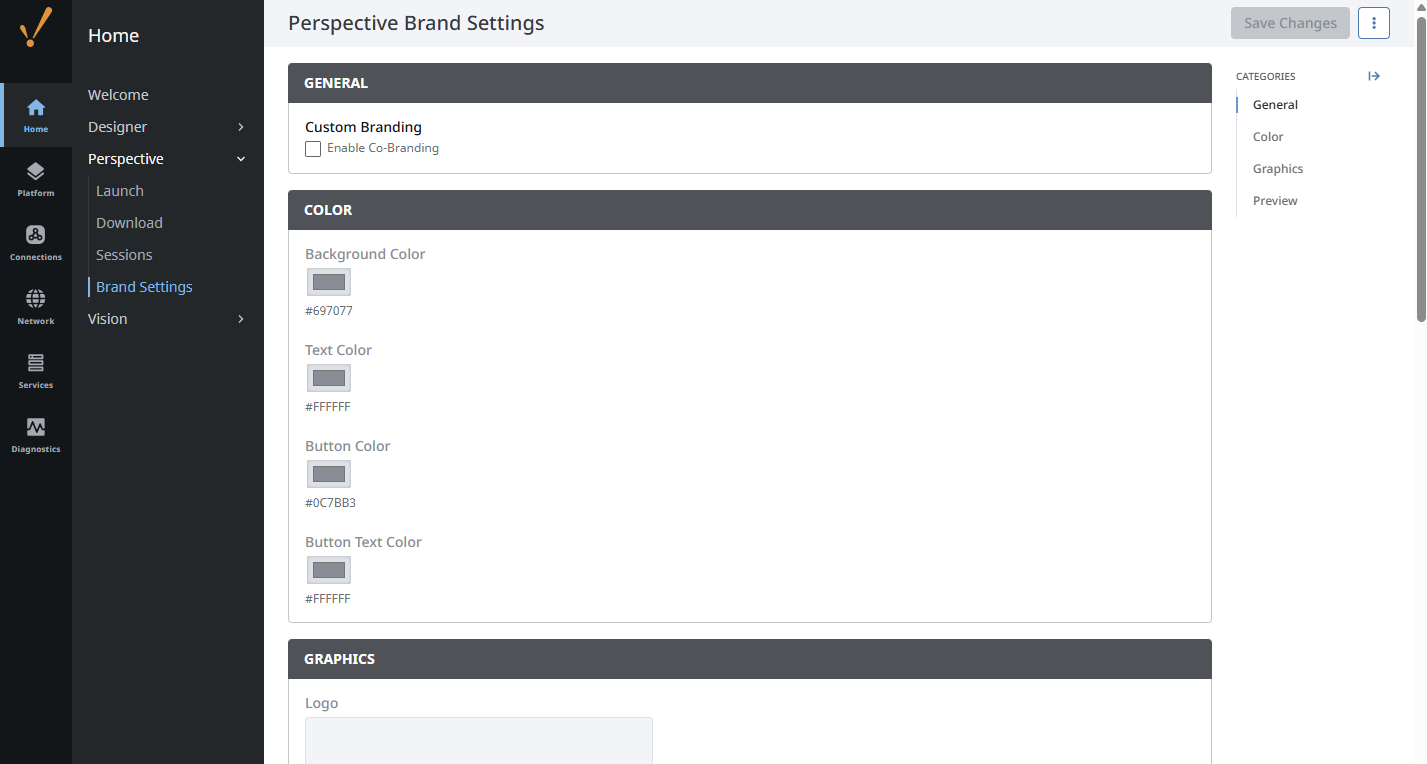The width and height of the screenshot is (1427, 764).
Task: Collapse the Perspective menu chevron
Action: pos(241,159)
